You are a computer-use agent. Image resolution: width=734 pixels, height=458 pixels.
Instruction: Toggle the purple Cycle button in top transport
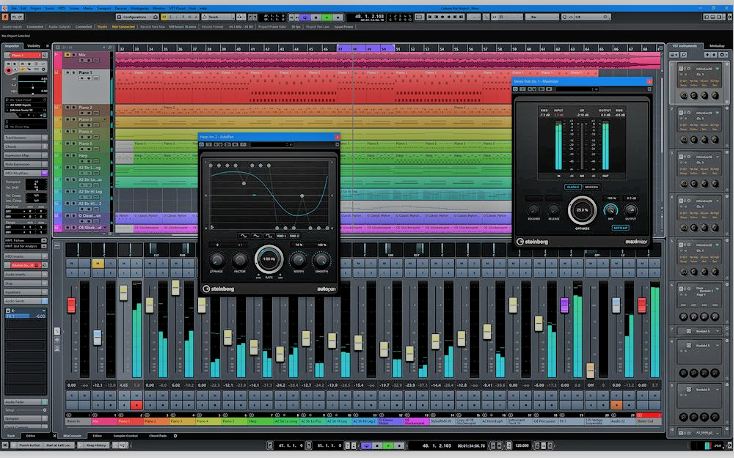coord(305,17)
